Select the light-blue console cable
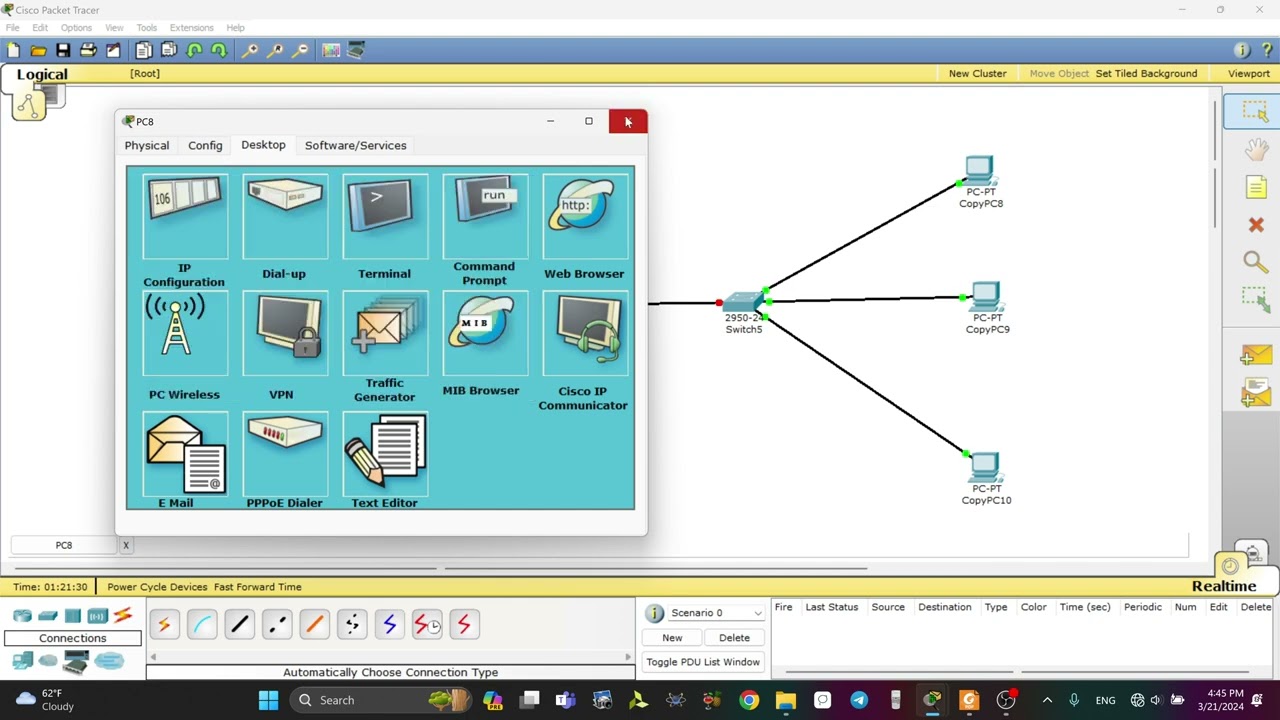Screen dimensions: 1280x720 pyautogui.click(x=202, y=625)
